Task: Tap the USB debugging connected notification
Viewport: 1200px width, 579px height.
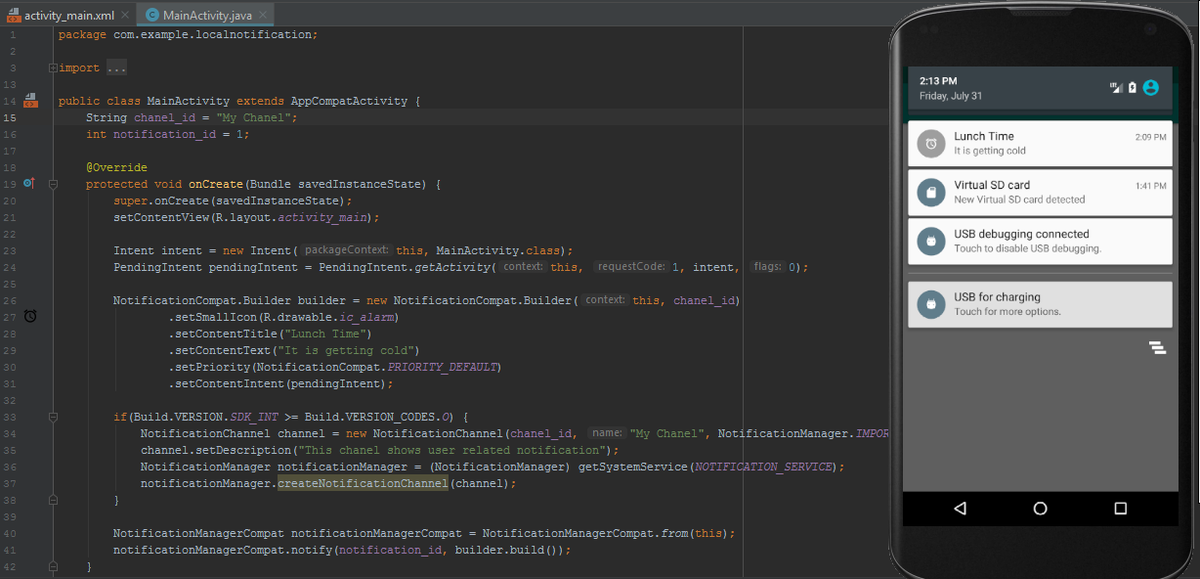Action: (1040, 241)
